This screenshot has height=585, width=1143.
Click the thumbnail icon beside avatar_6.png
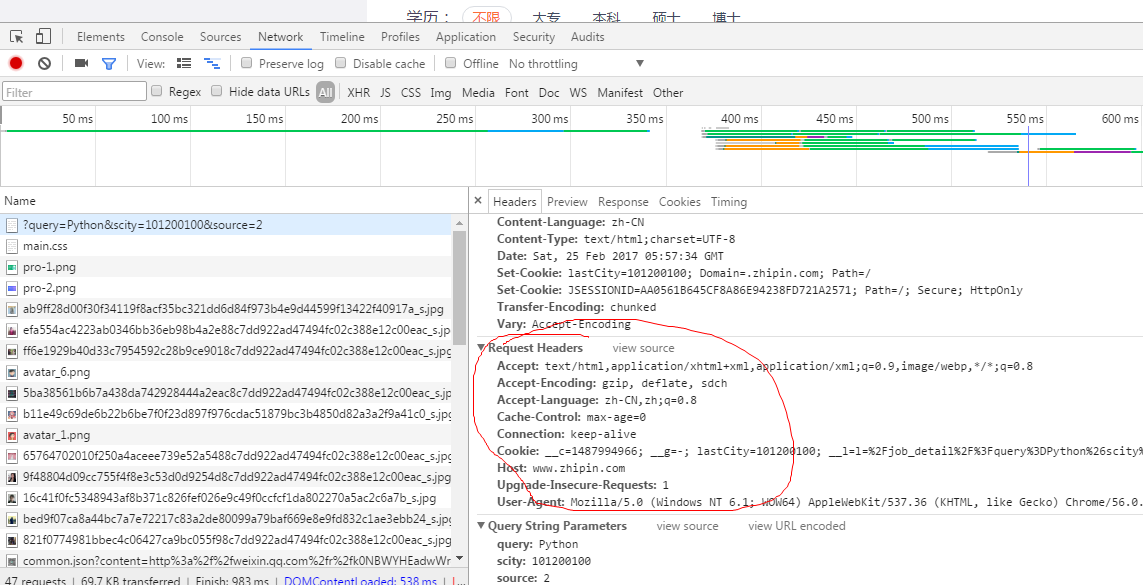(12, 372)
